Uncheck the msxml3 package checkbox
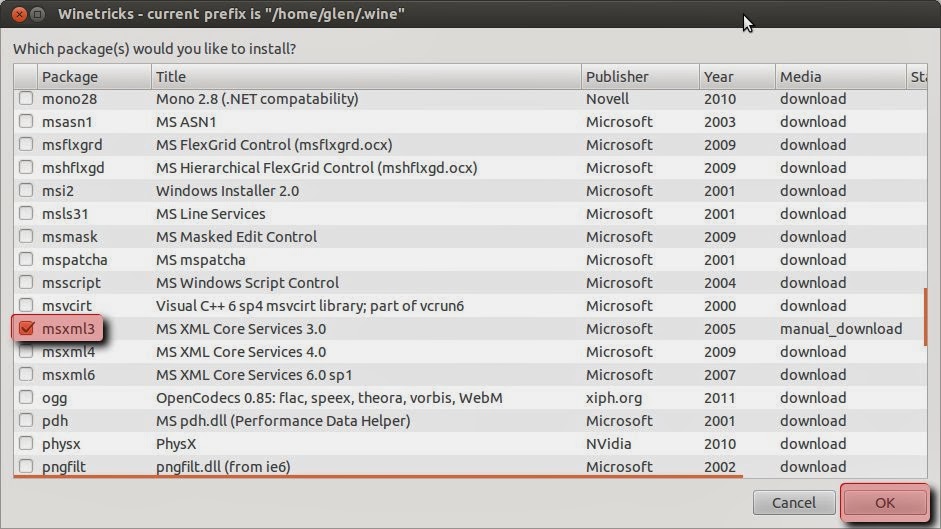Viewport: 941px width, 529px height. pyautogui.click(x=25, y=329)
